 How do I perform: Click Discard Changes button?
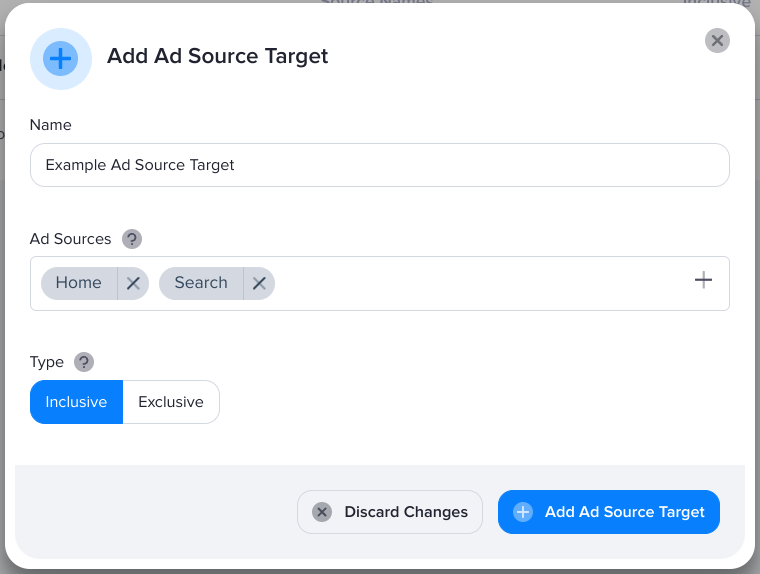390,512
